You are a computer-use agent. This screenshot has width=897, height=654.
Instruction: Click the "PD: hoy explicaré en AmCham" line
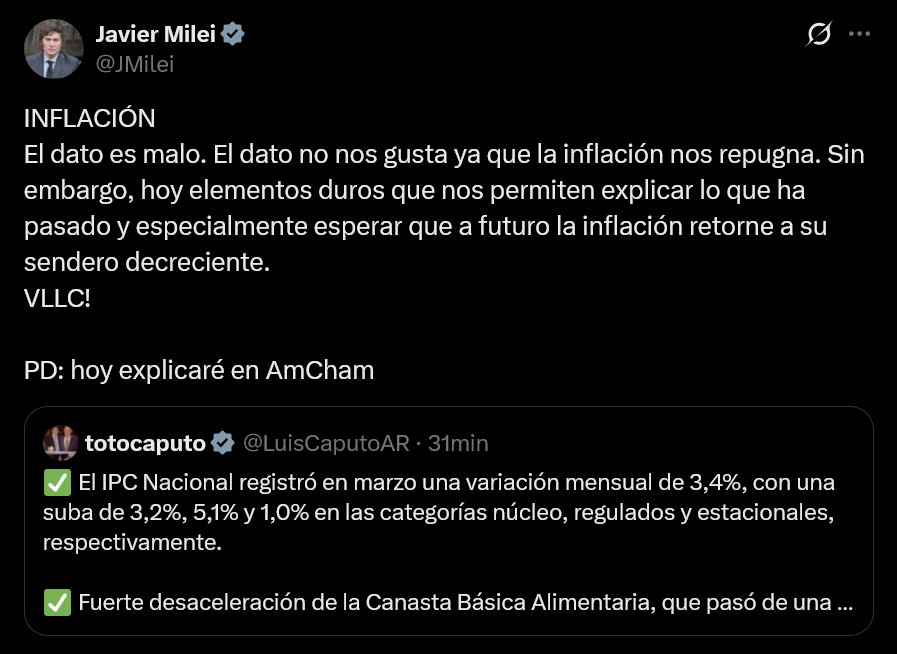coord(198,370)
